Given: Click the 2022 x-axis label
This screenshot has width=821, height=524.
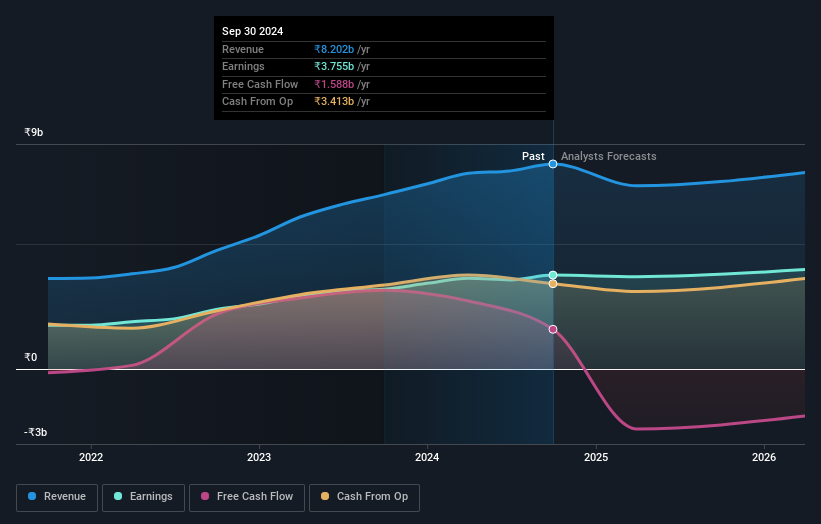Looking at the screenshot, I should click(x=91, y=457).
